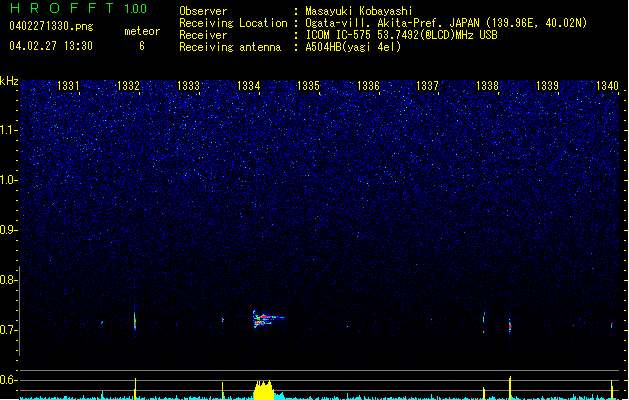The height and width of the screenshot is (400, 629).
Task: Click the 'meteor' count label
Action: pos(142,31)
